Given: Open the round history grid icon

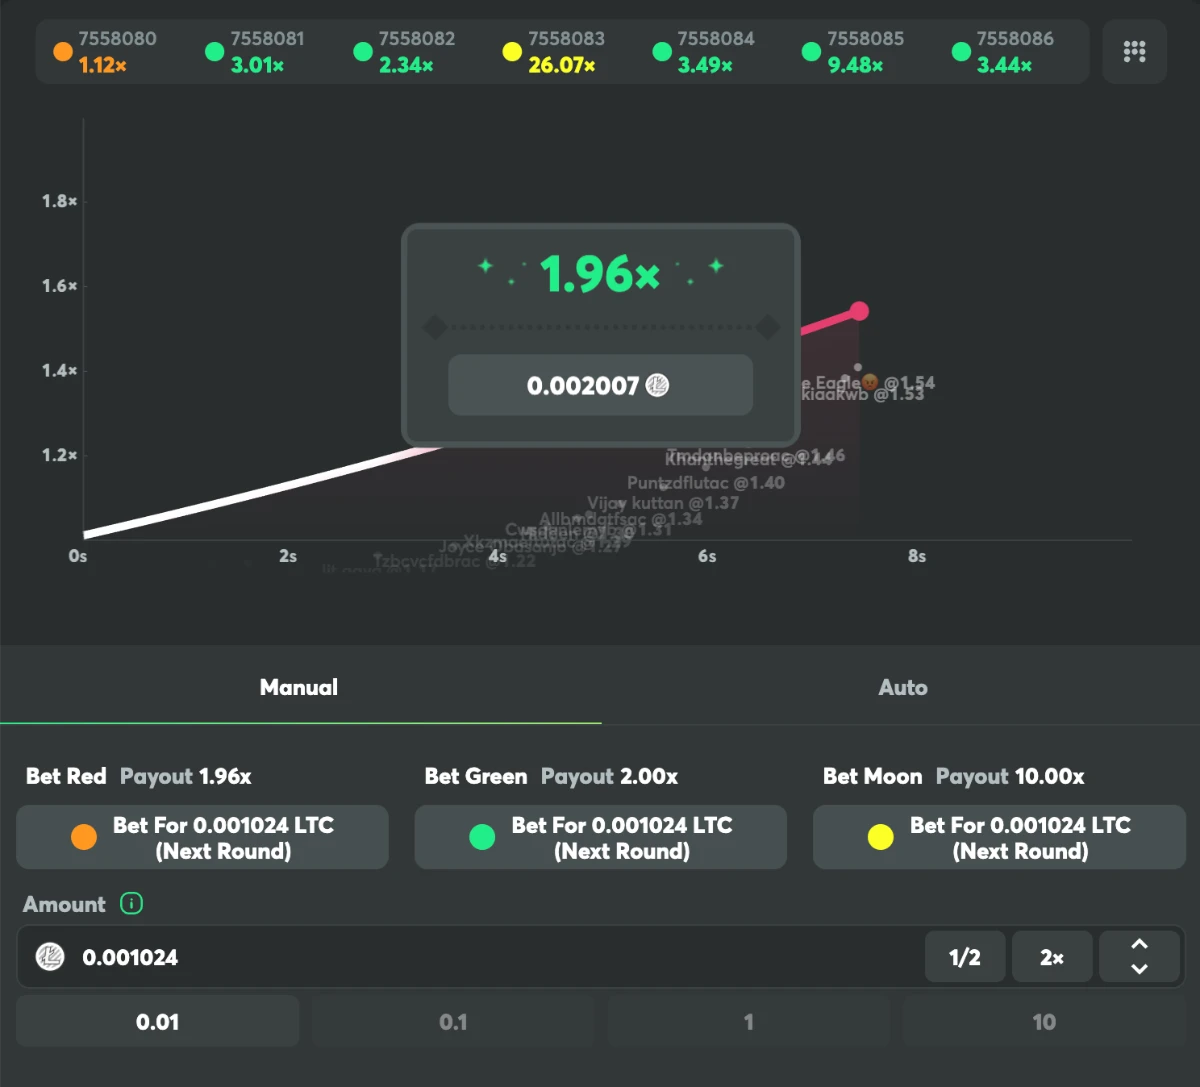Looking at the screenshot, I should point(1134,52).
